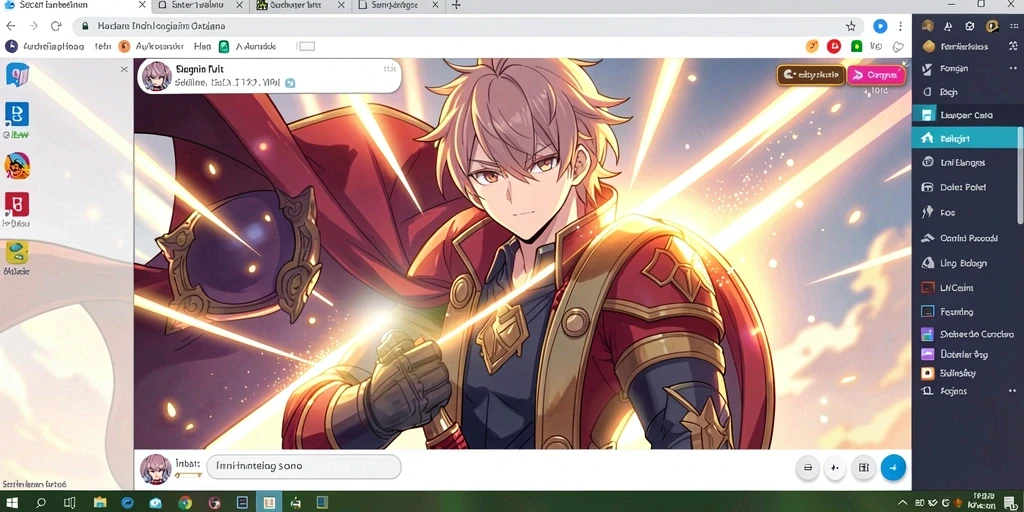Open three-dot menu in character header card

(389, 68)
